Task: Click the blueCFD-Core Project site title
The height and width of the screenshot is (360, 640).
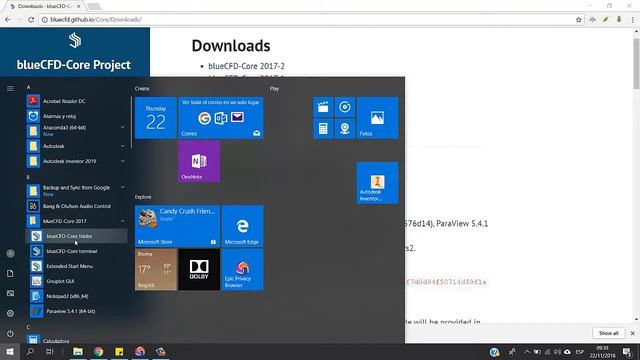Action: click(73, 64)
